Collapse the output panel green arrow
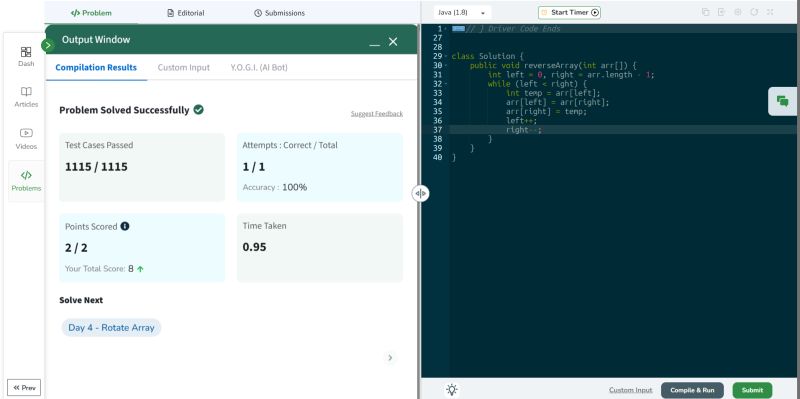 tap(47, 45)
